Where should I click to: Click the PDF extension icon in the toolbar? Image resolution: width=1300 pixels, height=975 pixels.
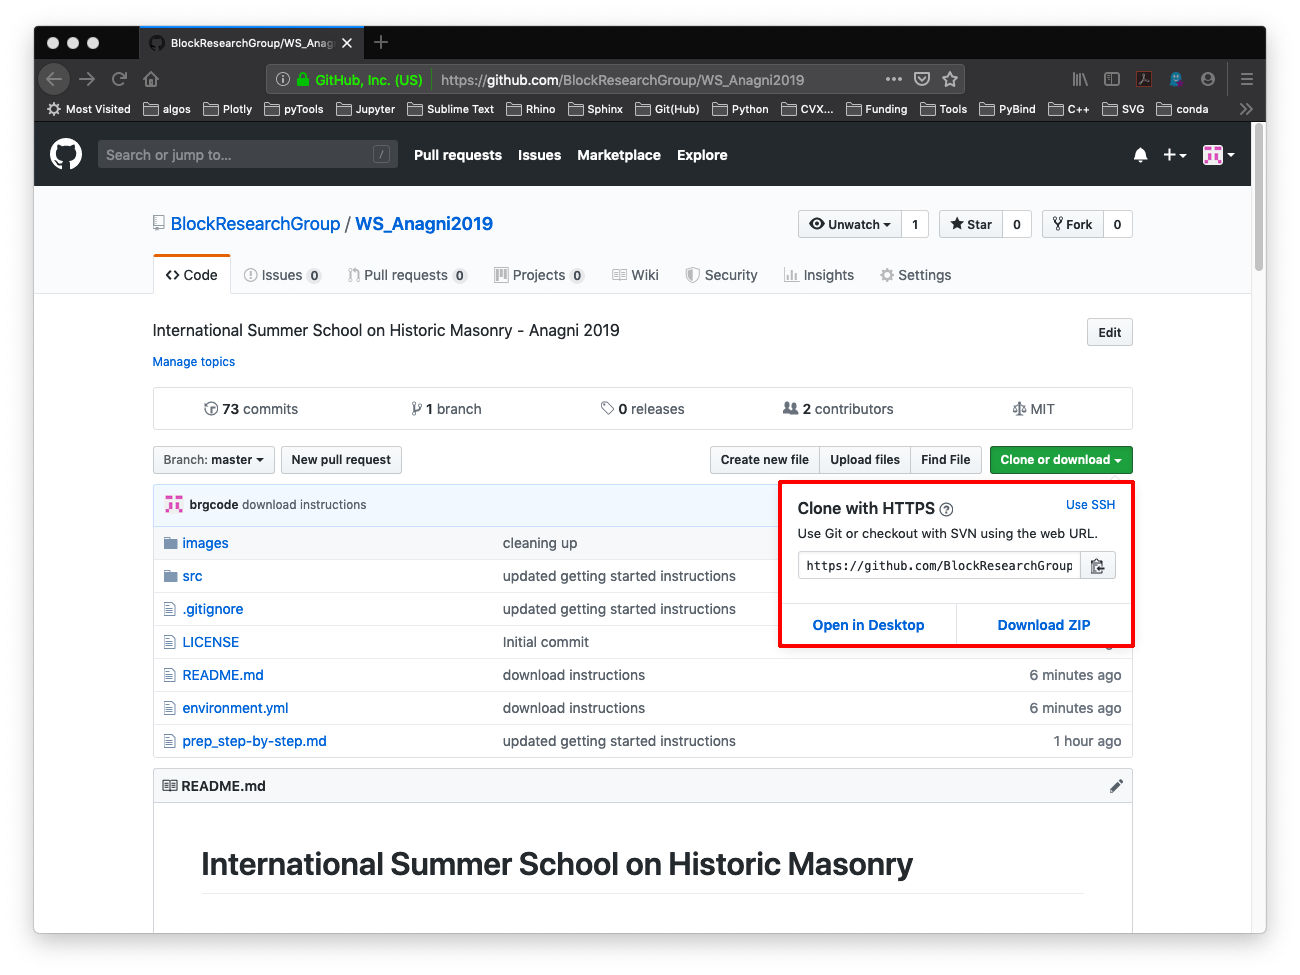click(x=1144, y=79)
